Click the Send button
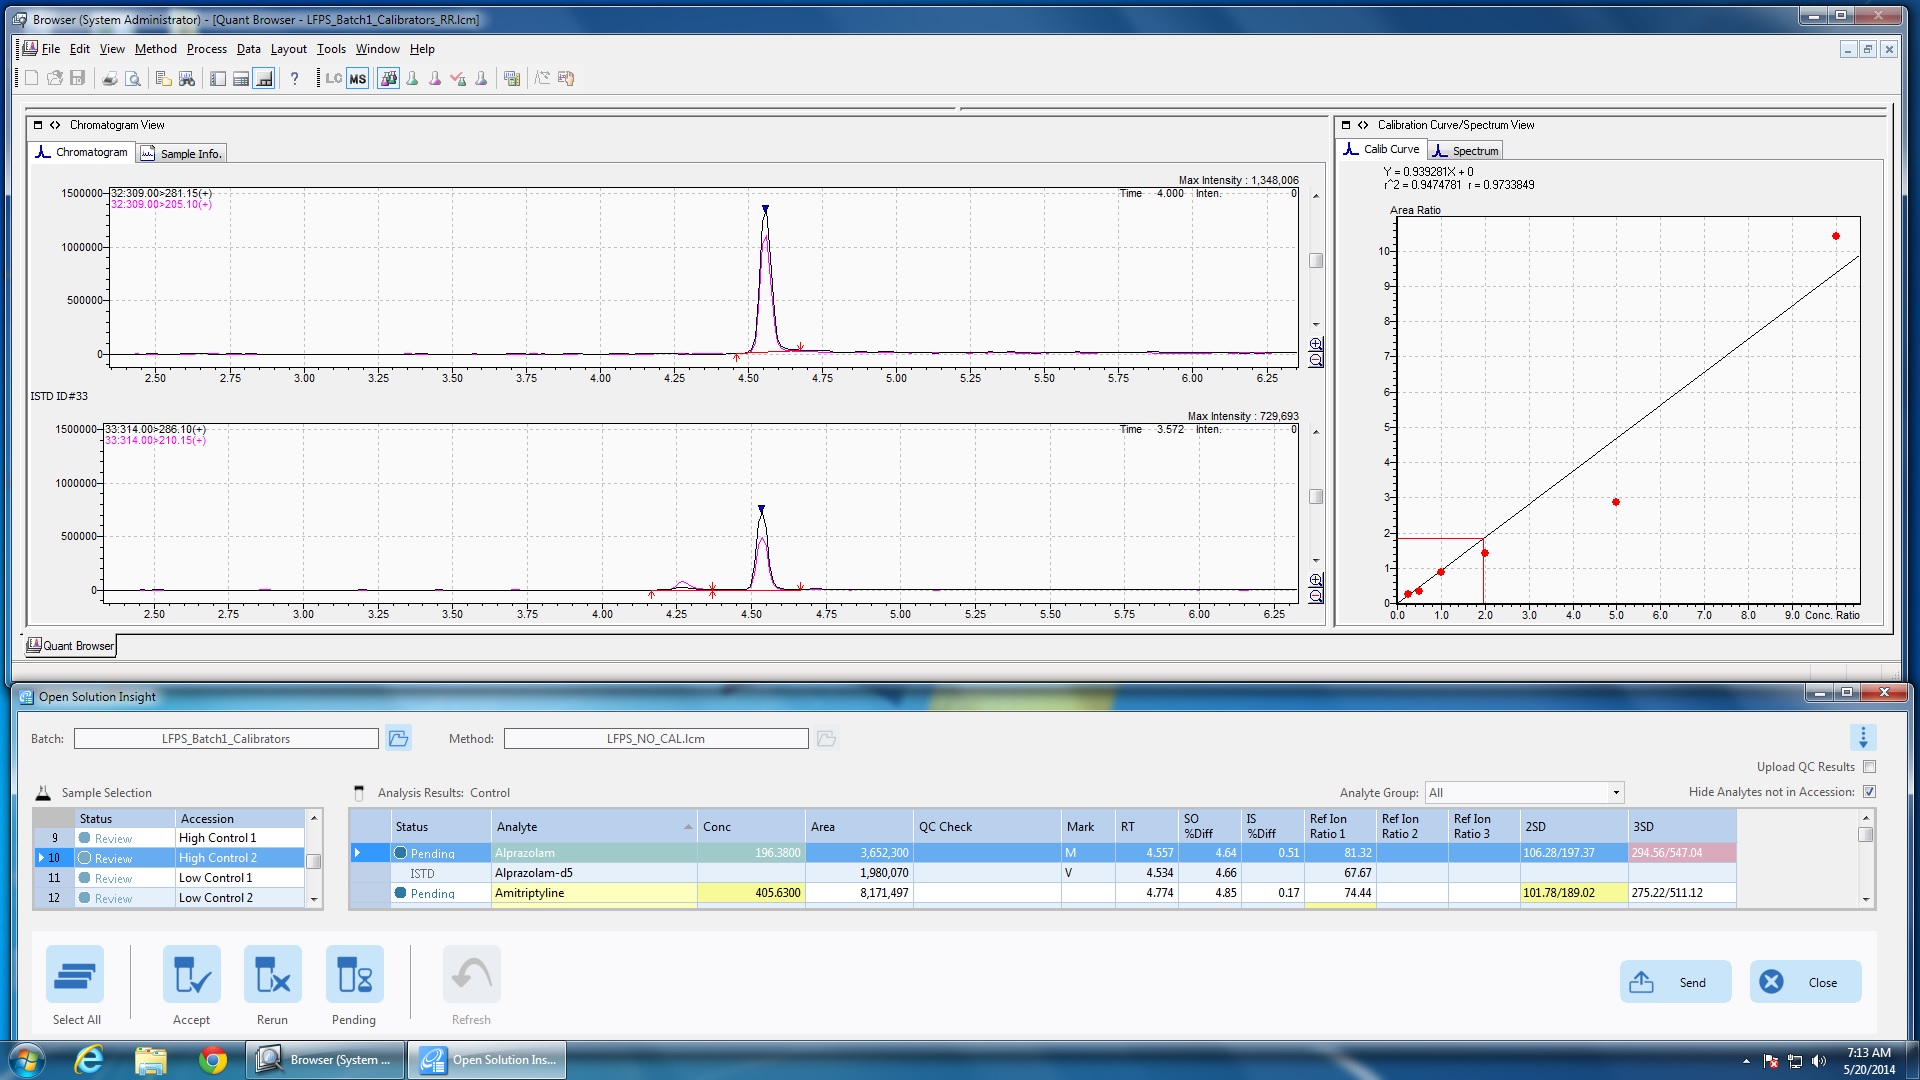The image size is (1920, 1080). pyautogui.click(x=1674, y=982)
